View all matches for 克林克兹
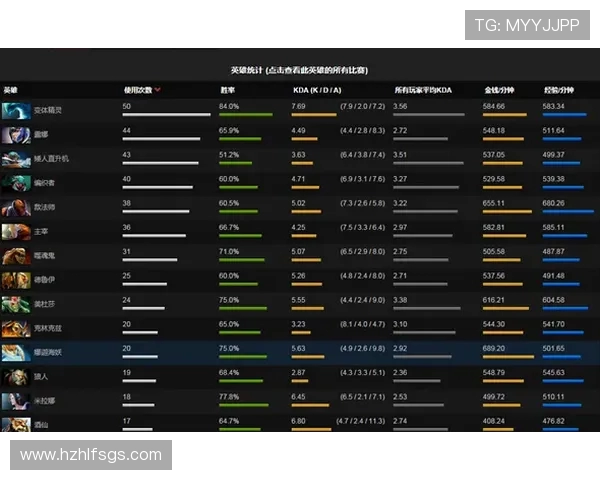 pos(47,328)
